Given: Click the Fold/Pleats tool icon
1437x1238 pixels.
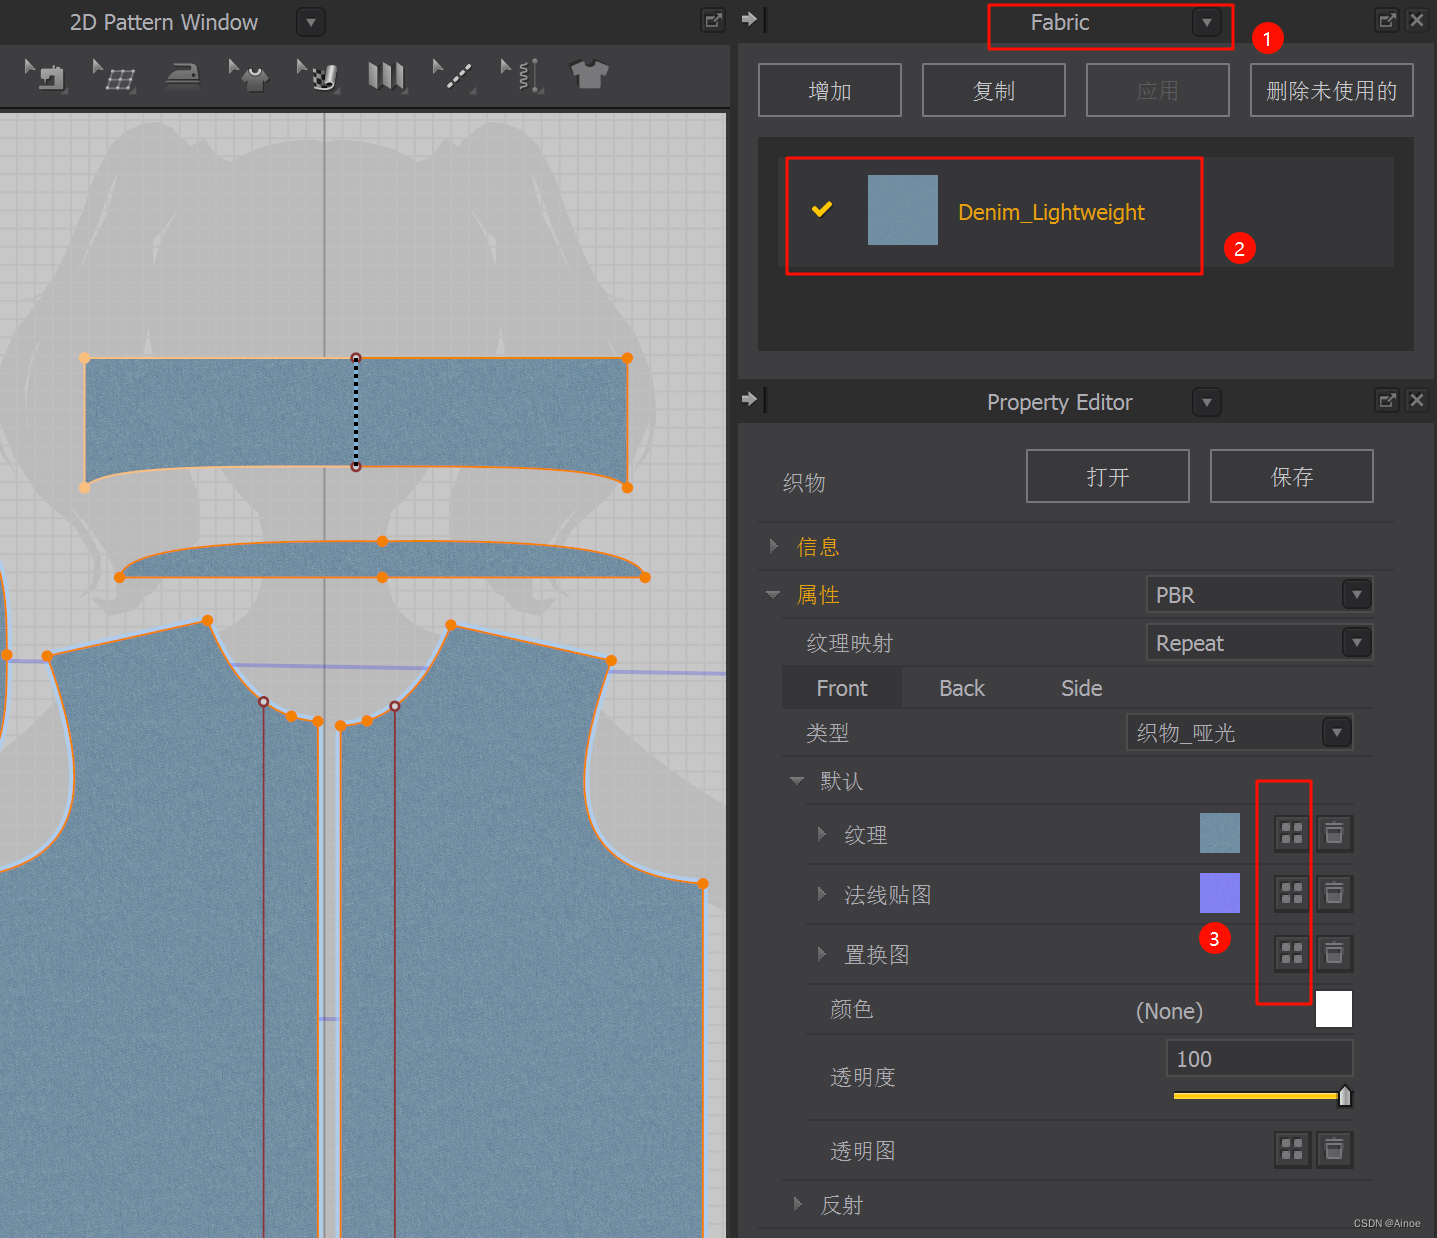Looking at the screenshot, I should [387, 75].
